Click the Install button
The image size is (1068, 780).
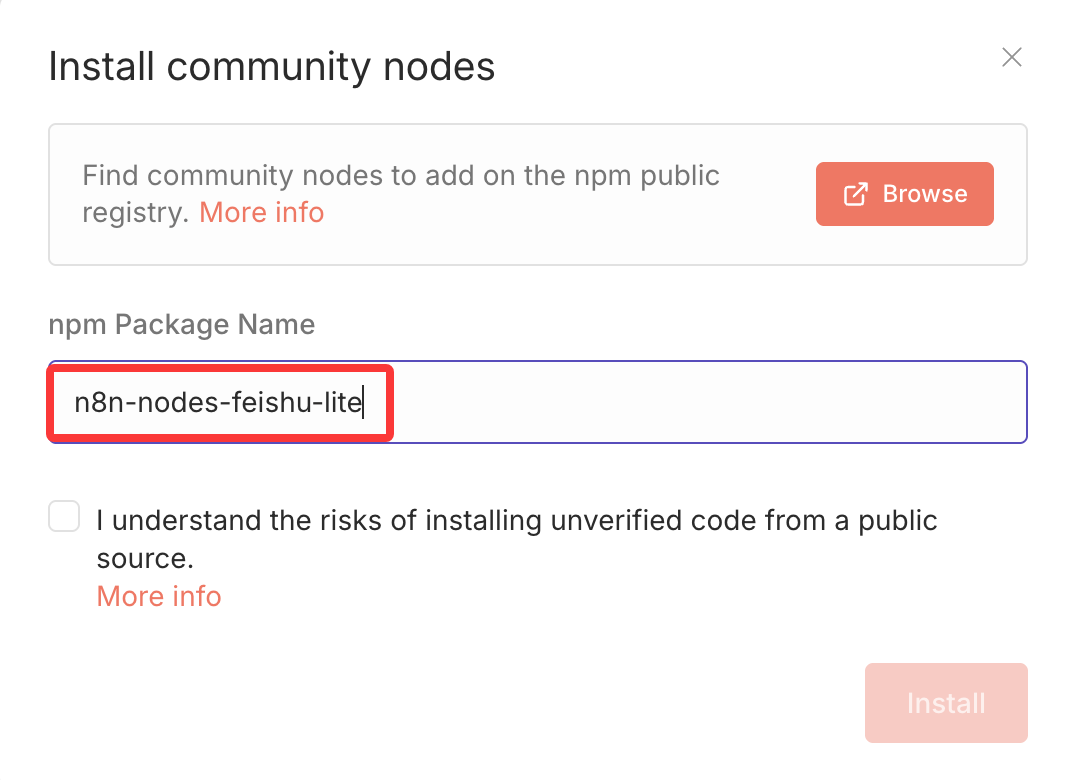(945, 703)
